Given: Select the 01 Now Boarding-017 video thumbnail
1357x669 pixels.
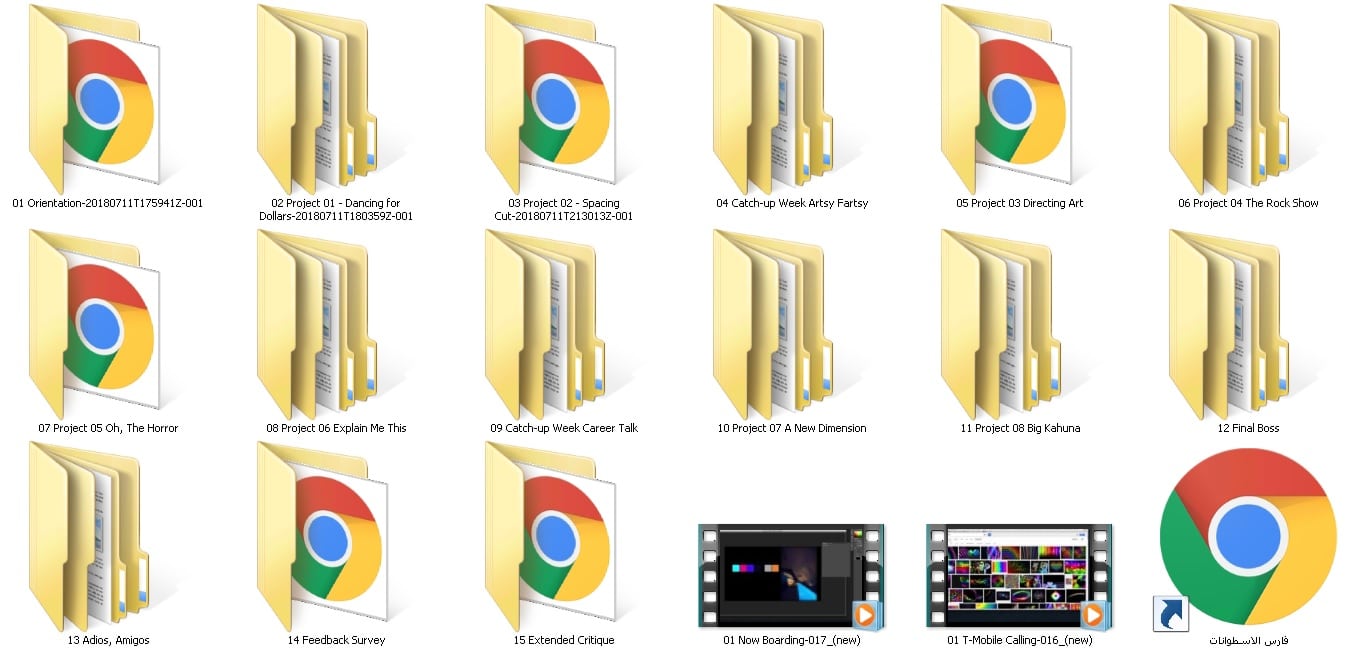Looking at the screenshot, I should (791, 577).
